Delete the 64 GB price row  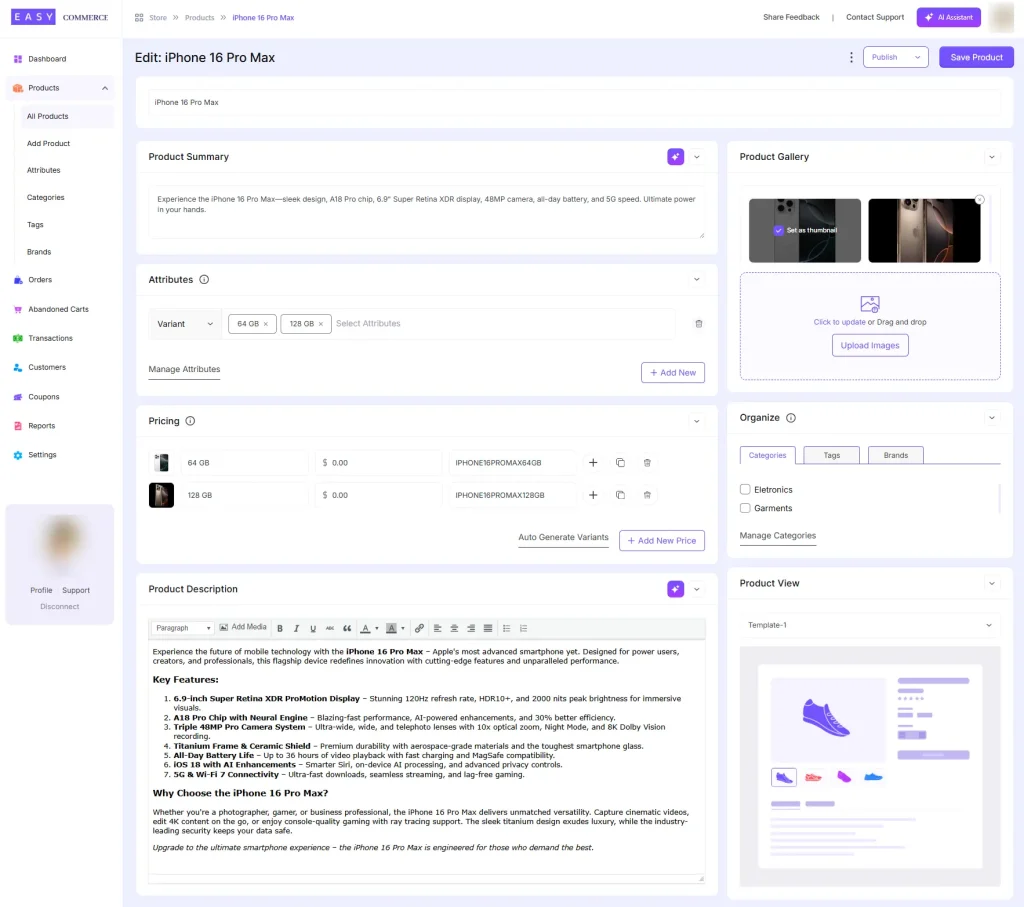tap(647, 462)
